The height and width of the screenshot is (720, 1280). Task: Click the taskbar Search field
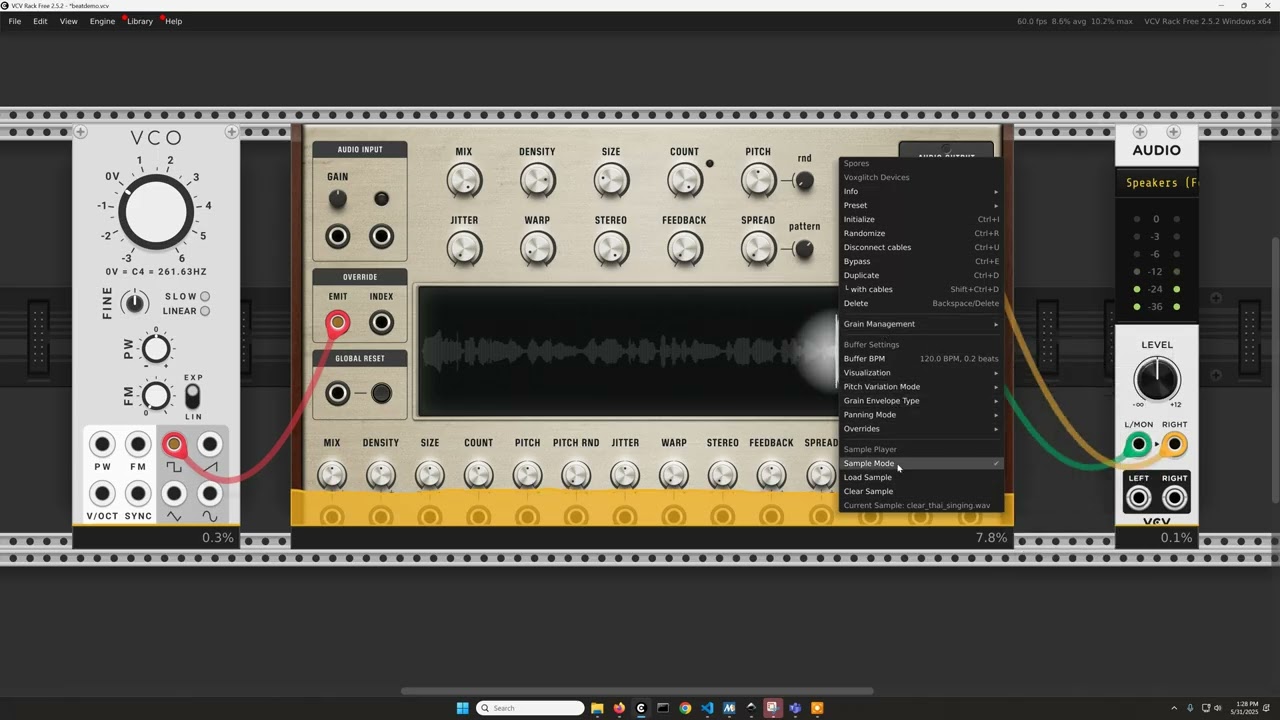[x=530, y=708]
